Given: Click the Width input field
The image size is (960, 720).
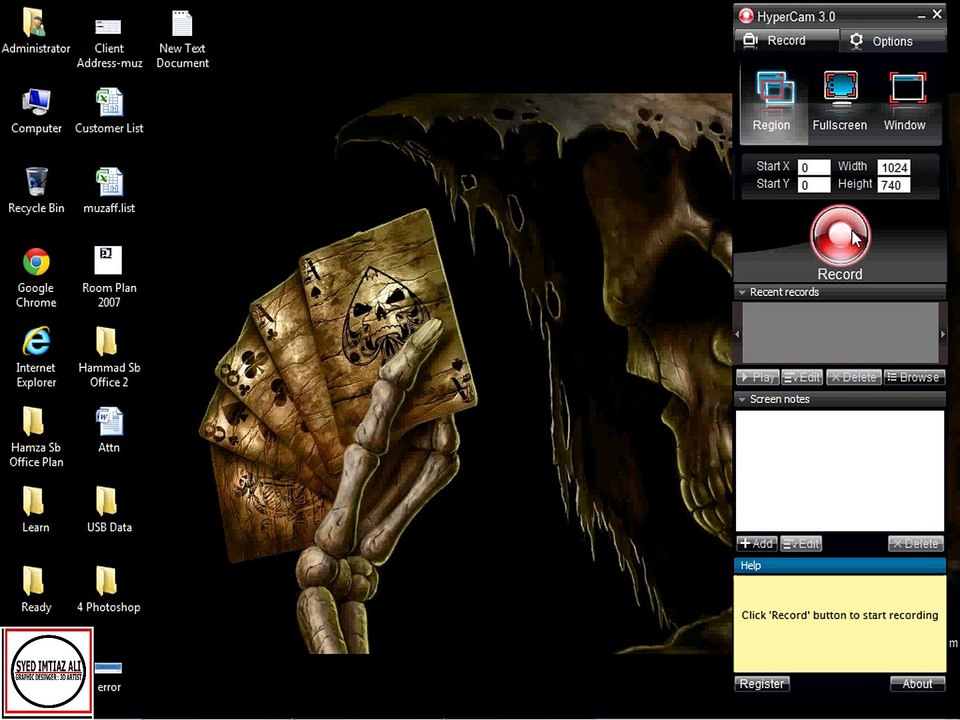Looking at the screenshot, I should pyautogui.click(x=894, y=167).
